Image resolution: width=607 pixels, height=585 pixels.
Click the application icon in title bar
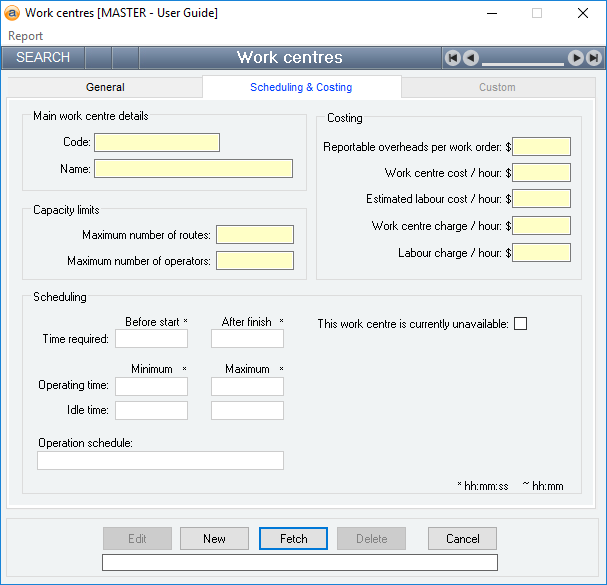[x=13, y=13]
